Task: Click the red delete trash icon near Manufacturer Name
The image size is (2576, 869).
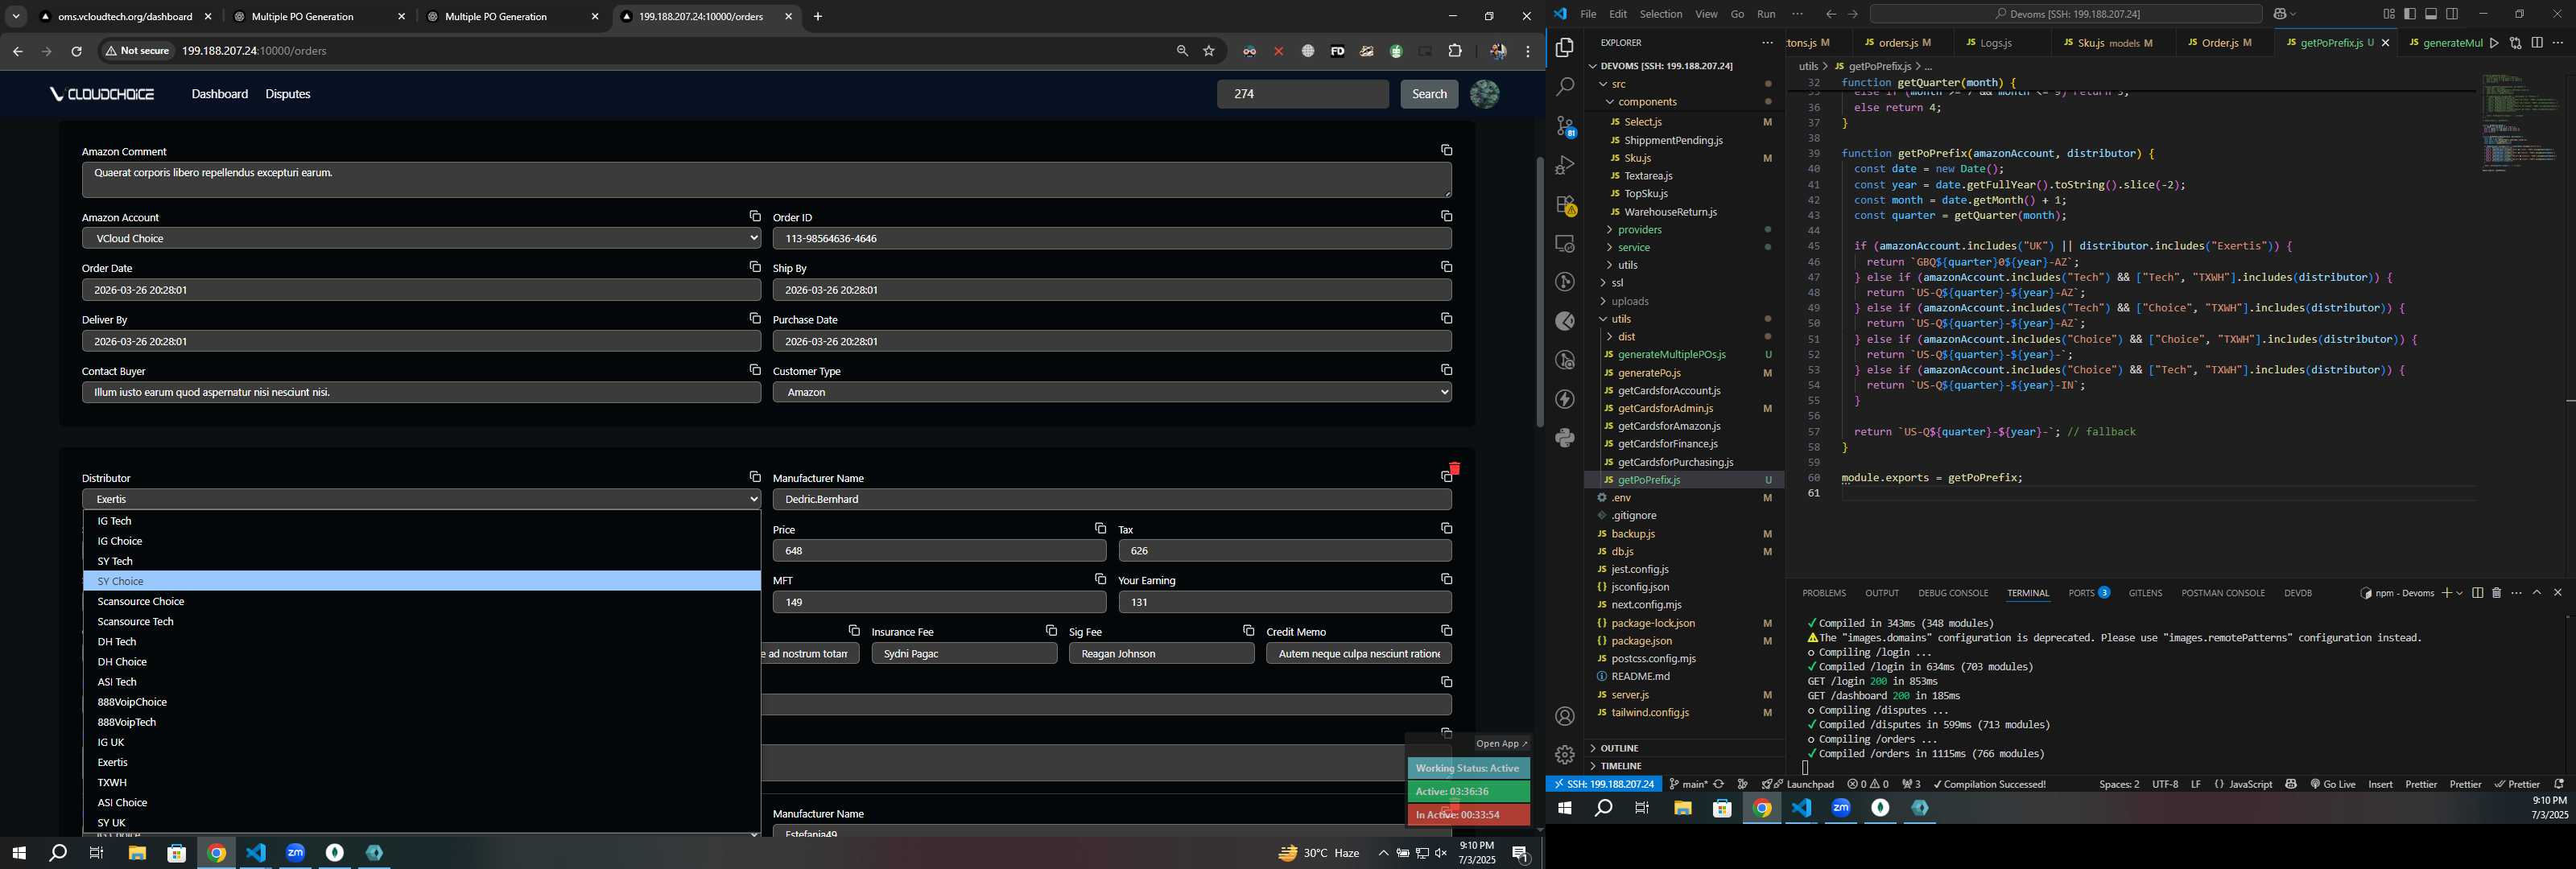Action: [x=1454, y=468]
